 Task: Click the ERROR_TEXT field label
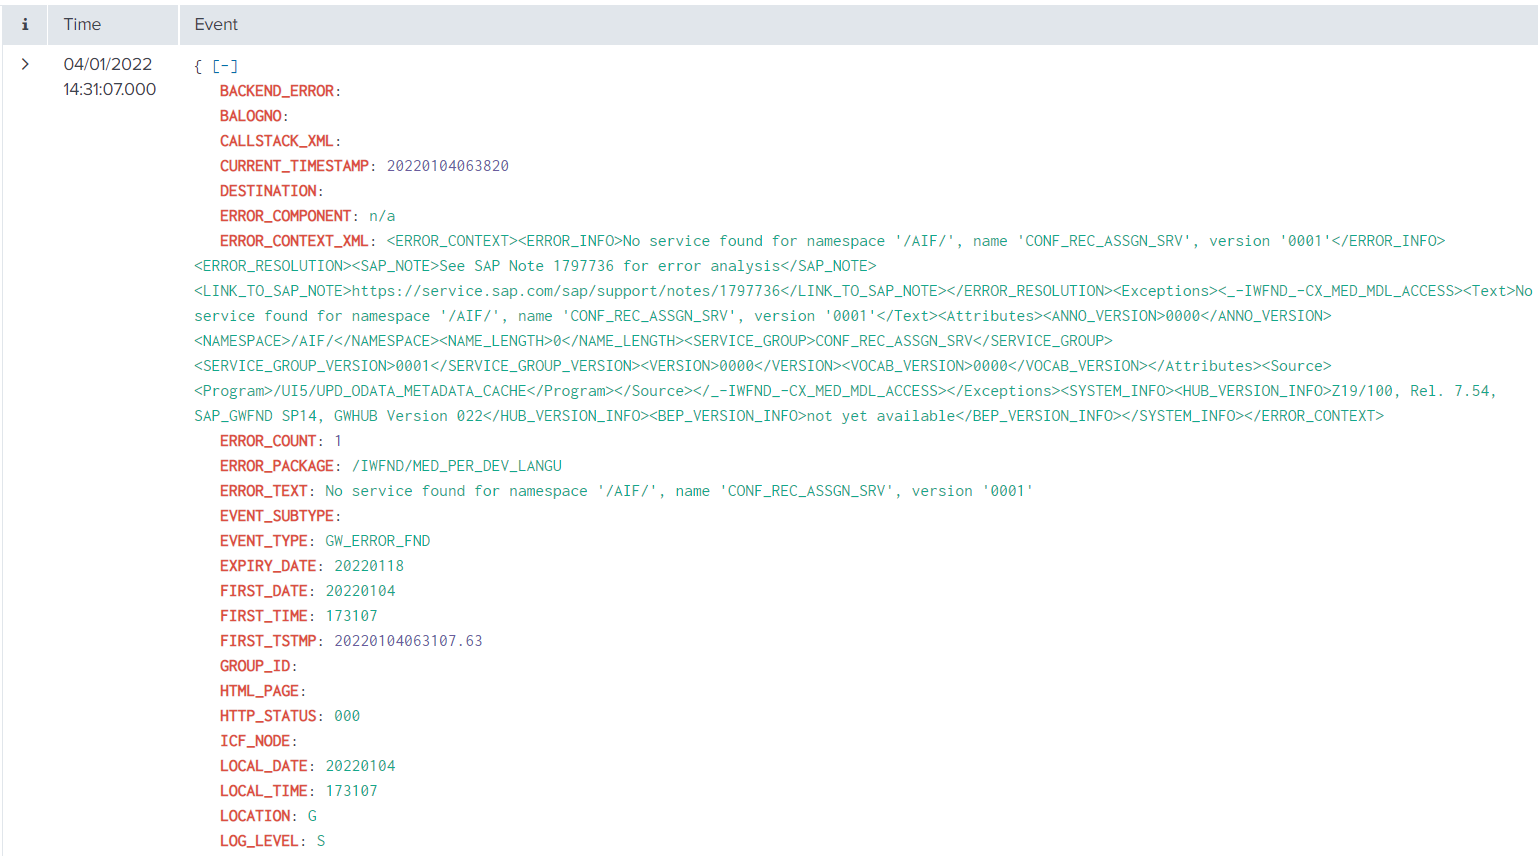tap(262, 490)
